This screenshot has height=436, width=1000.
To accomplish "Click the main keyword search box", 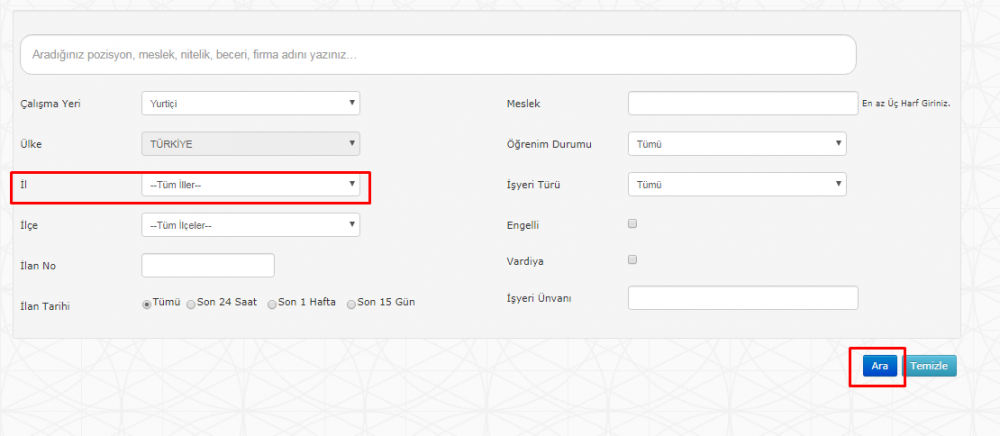I will [438, 55].
